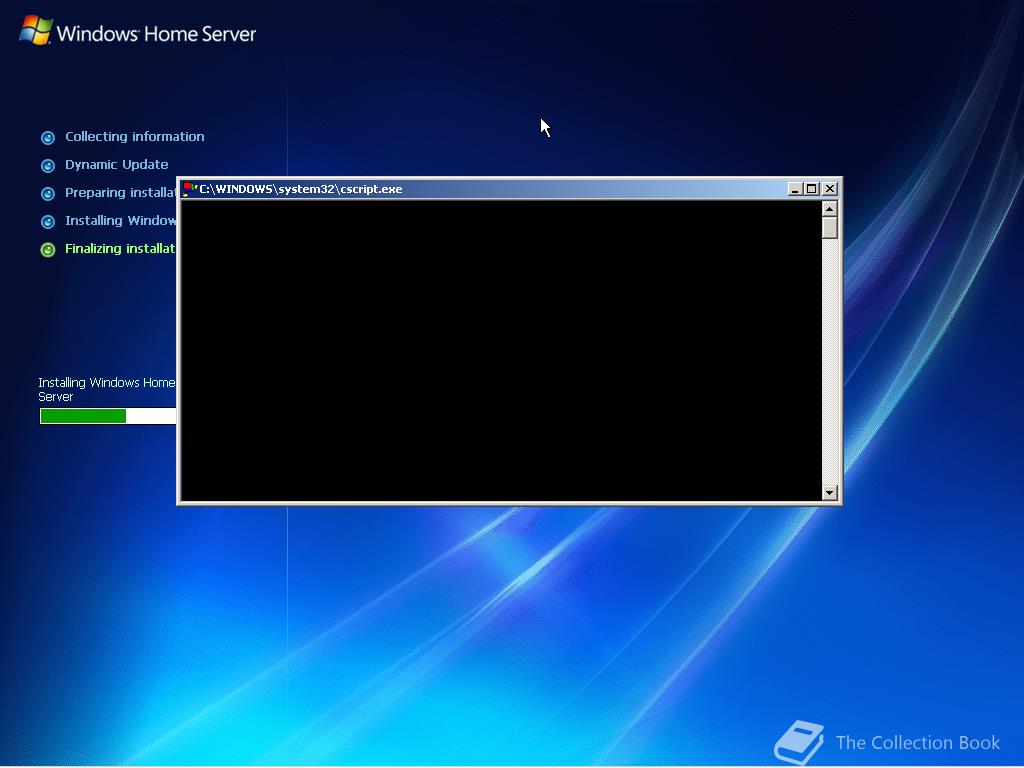Click the Dynamic Update step bullet
The height and width of the screenshot is (768, 1024).
pos(48,166)
